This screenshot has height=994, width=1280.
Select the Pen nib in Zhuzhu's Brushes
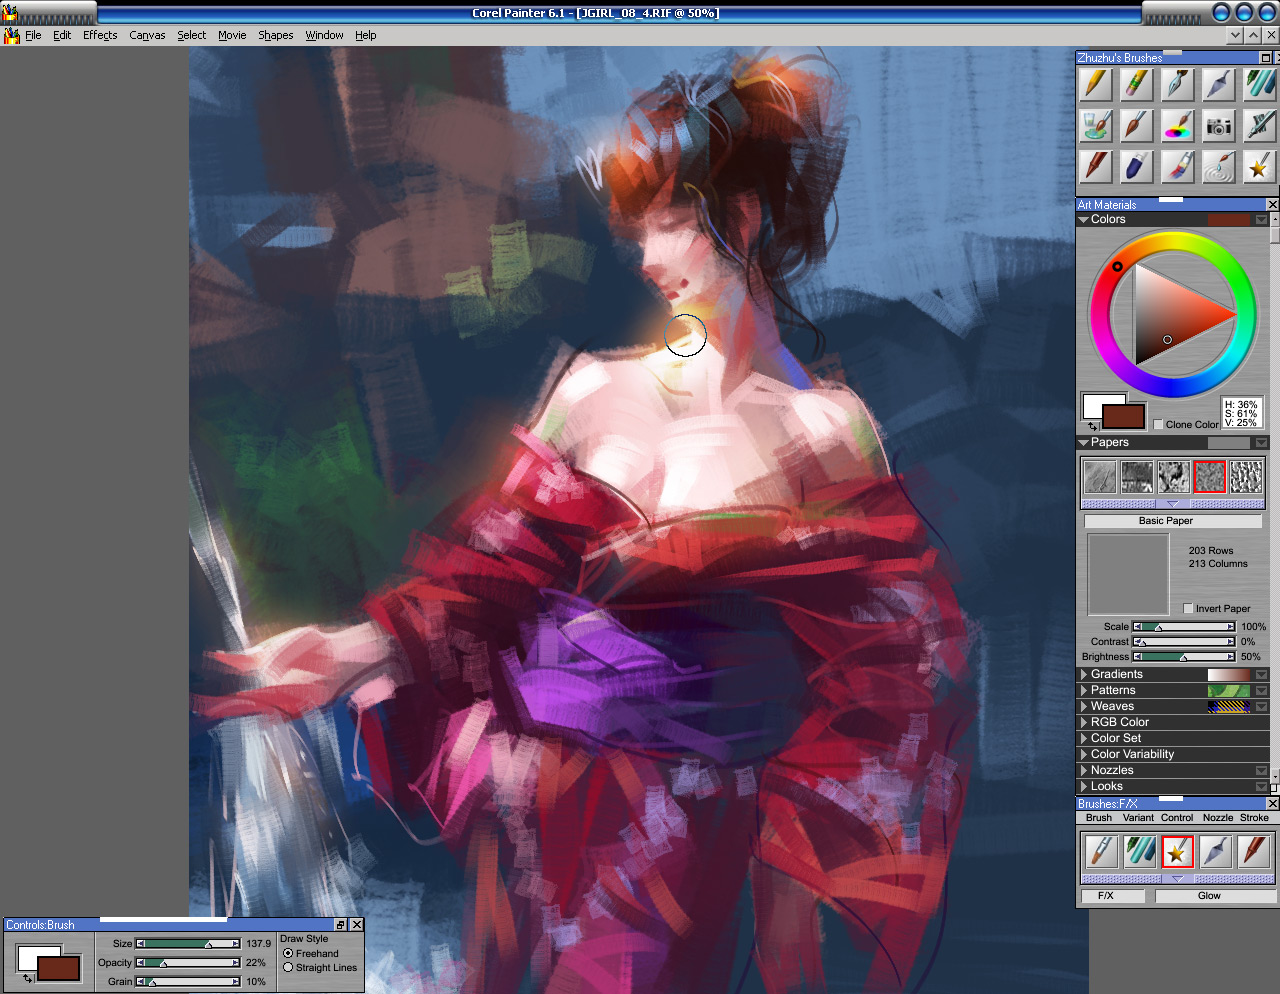[x=1178, y=85]
